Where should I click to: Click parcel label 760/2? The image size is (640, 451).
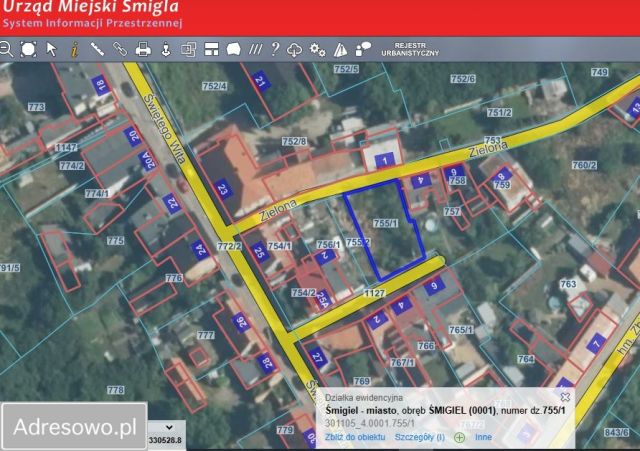pyautogui.click(x=584, y=165)
